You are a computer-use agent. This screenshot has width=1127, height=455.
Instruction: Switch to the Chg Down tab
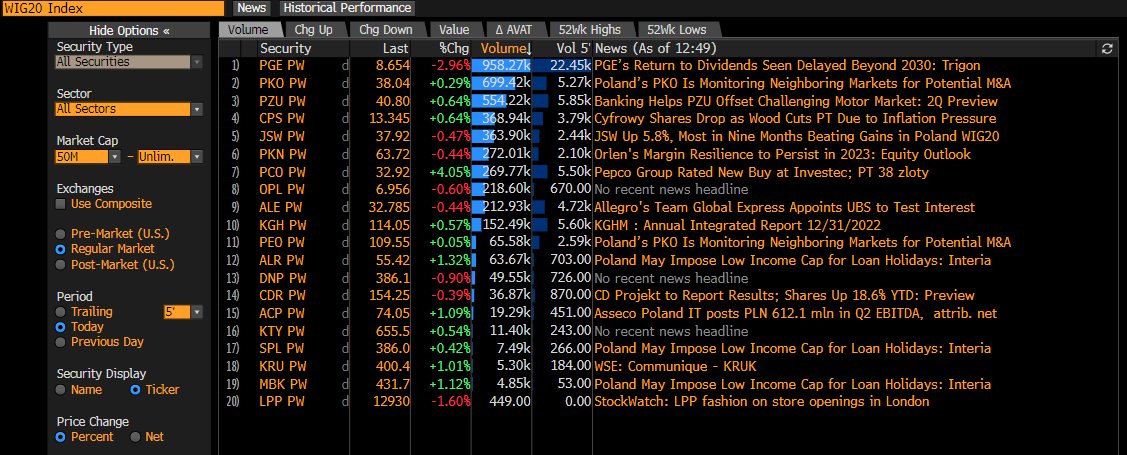(386, 29)
